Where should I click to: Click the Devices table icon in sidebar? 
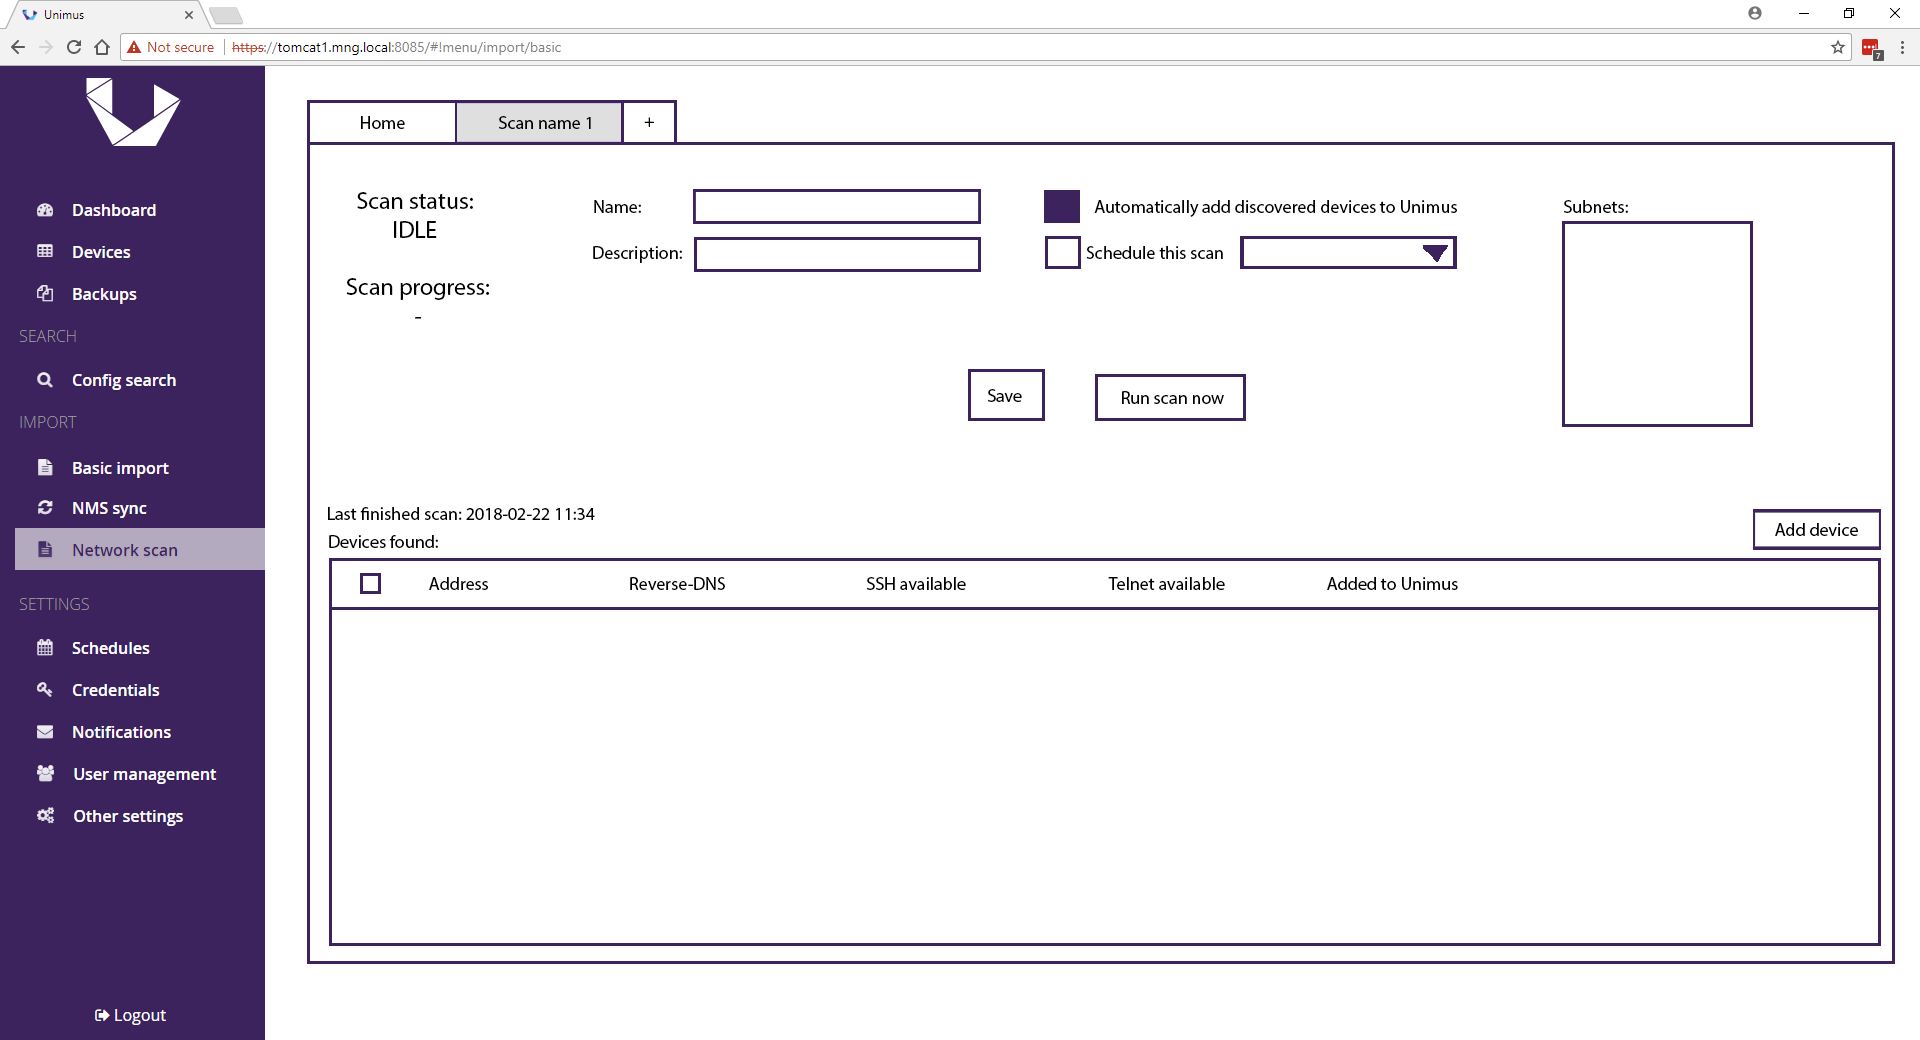click(x=45, y=251)
